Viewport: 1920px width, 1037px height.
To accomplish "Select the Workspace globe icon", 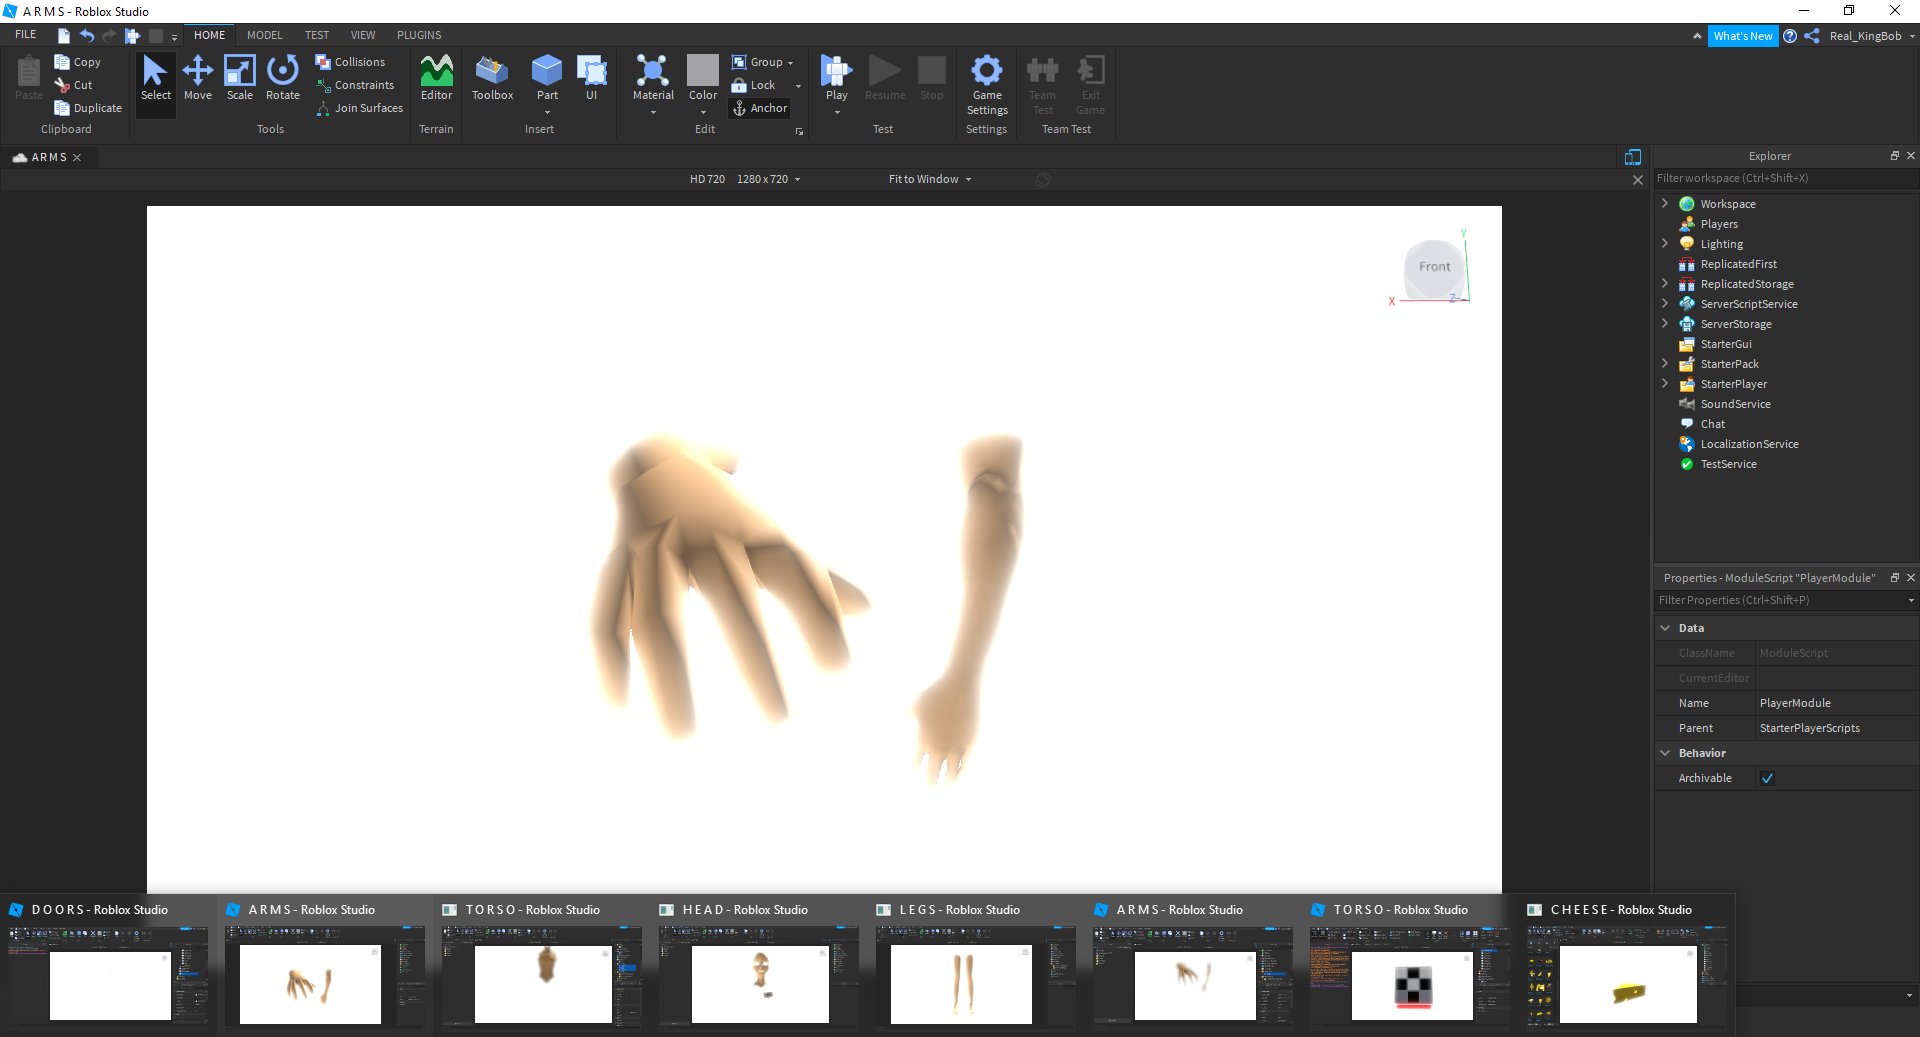I will click(1687, 204).
